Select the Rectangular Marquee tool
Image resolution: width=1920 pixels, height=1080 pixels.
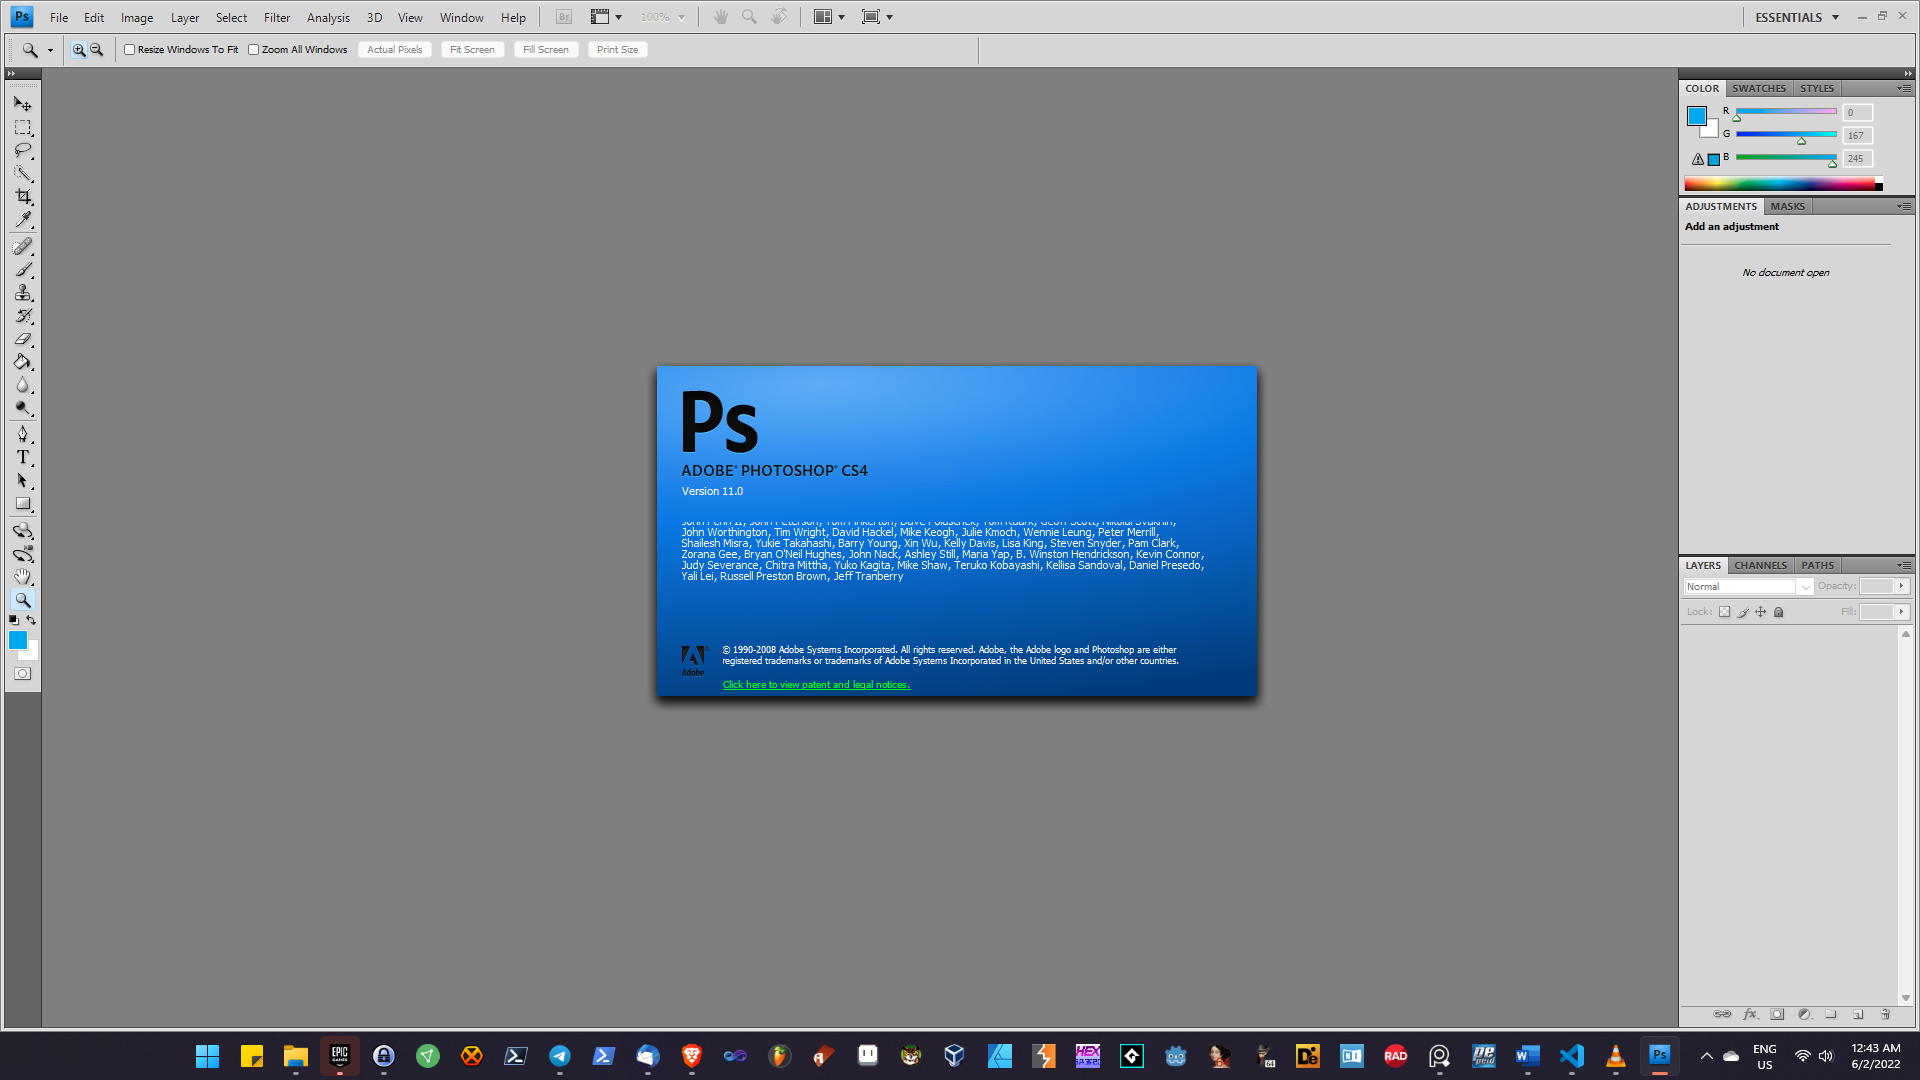23,128
